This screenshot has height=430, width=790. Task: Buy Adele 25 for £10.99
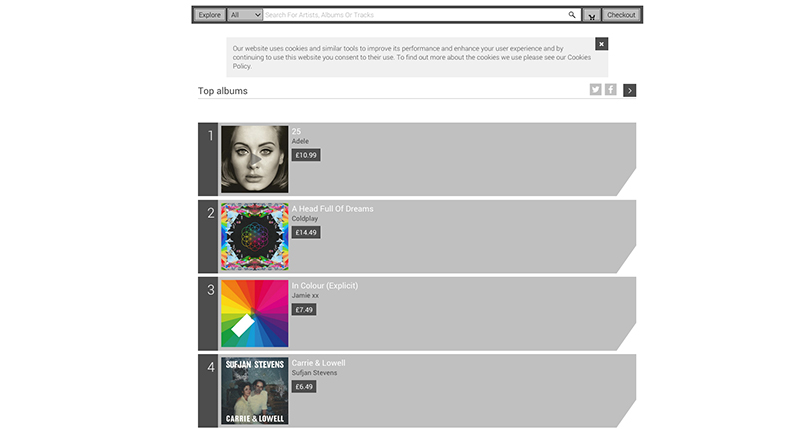click(306, 155)
